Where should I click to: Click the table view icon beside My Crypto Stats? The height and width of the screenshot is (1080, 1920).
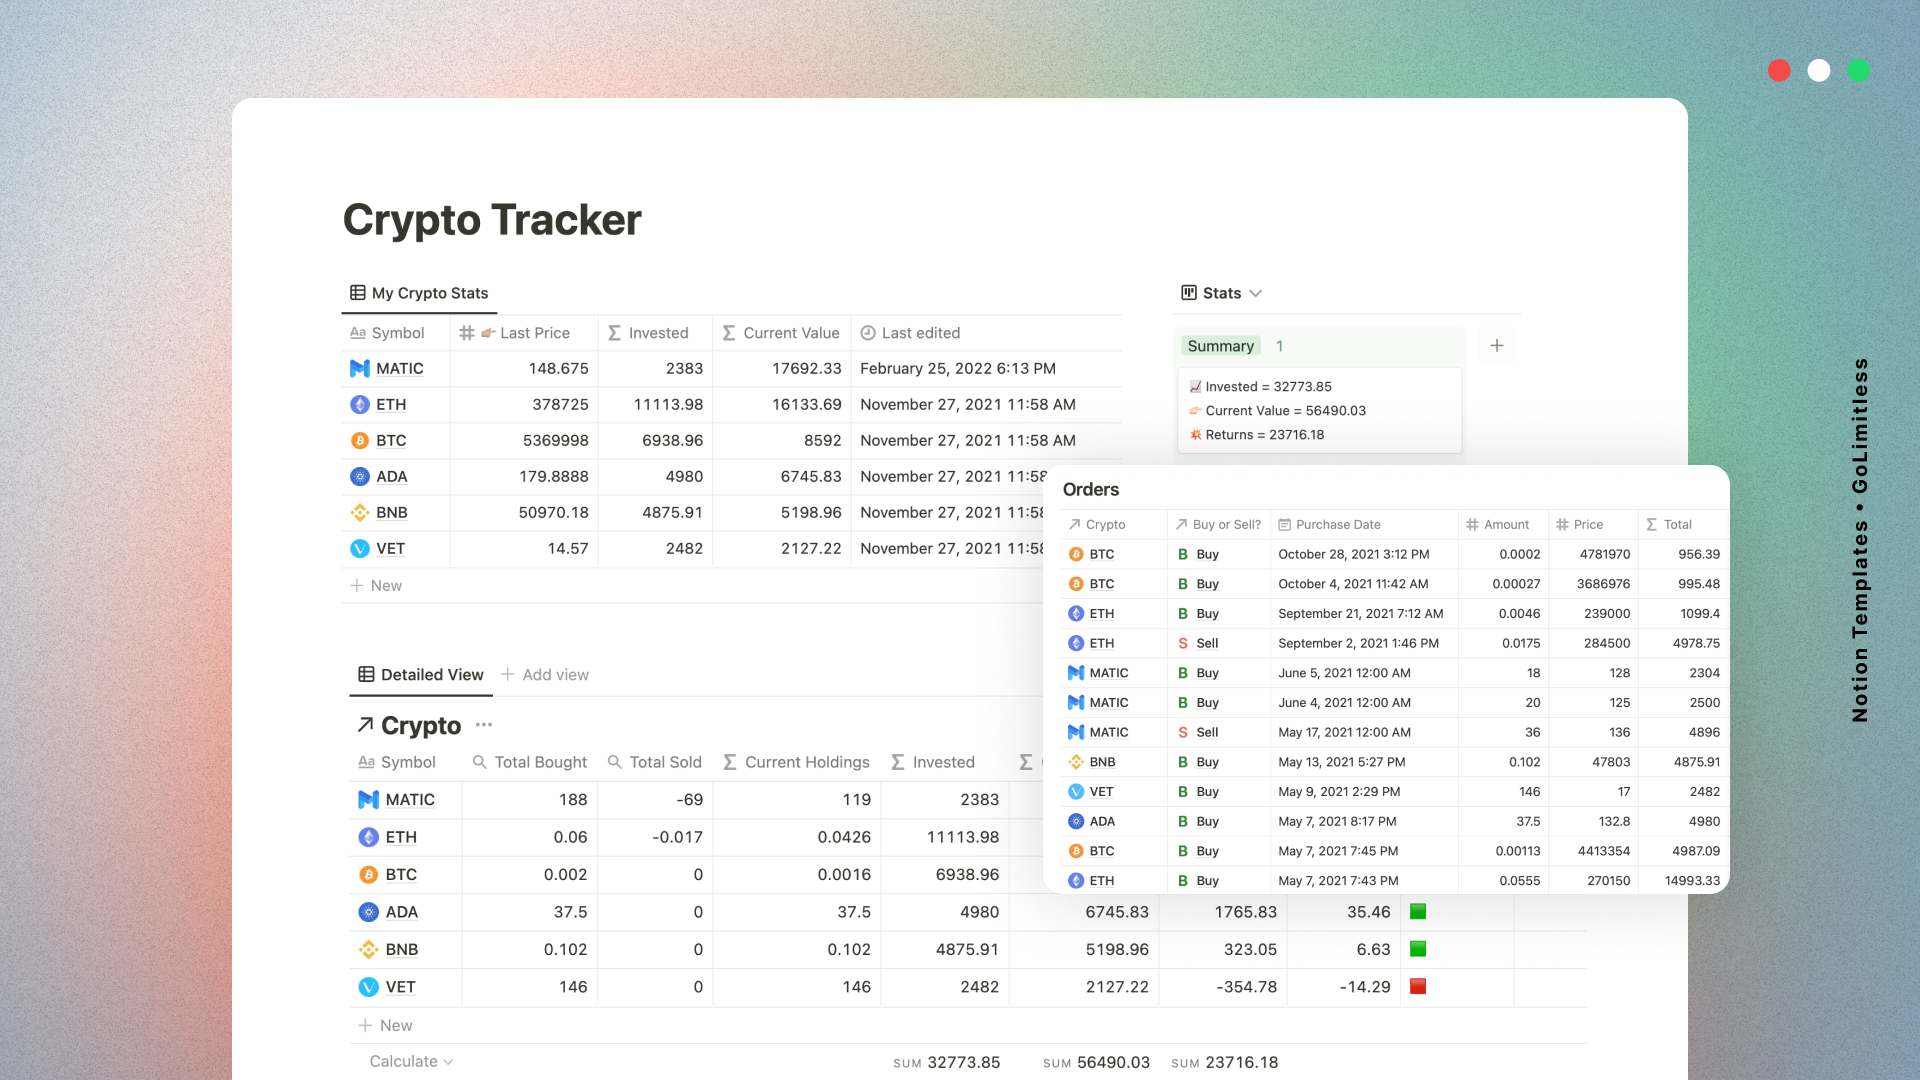pyautogui.click(x=357, y=292)
